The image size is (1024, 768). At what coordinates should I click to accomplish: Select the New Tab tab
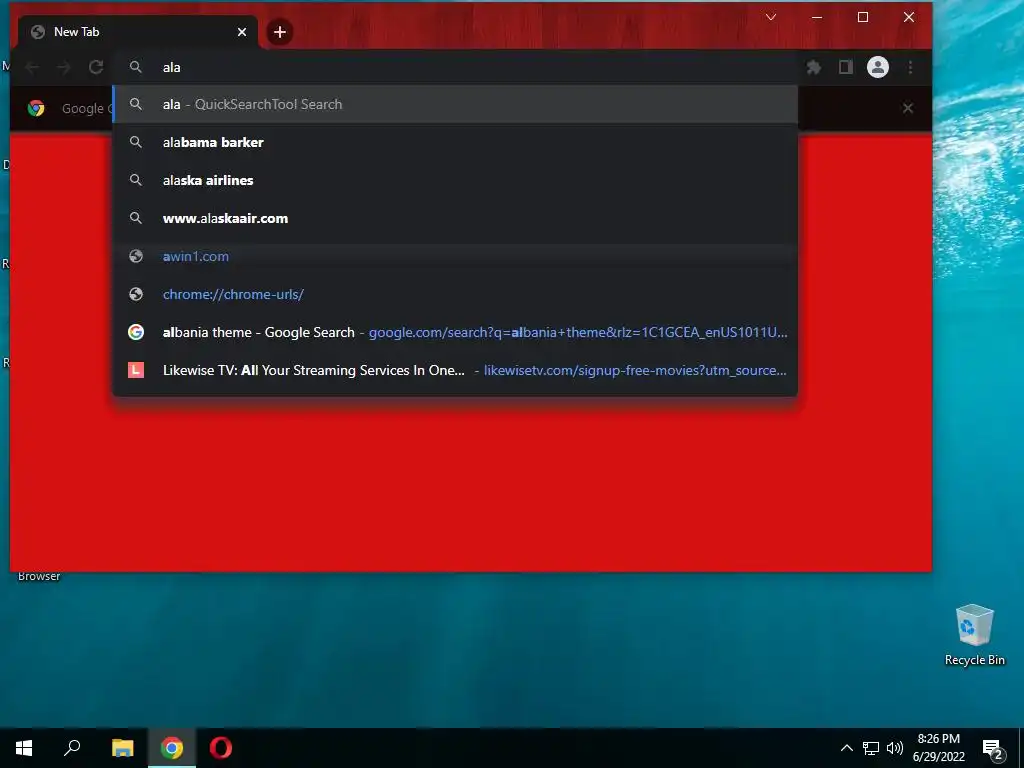point(138,32)
